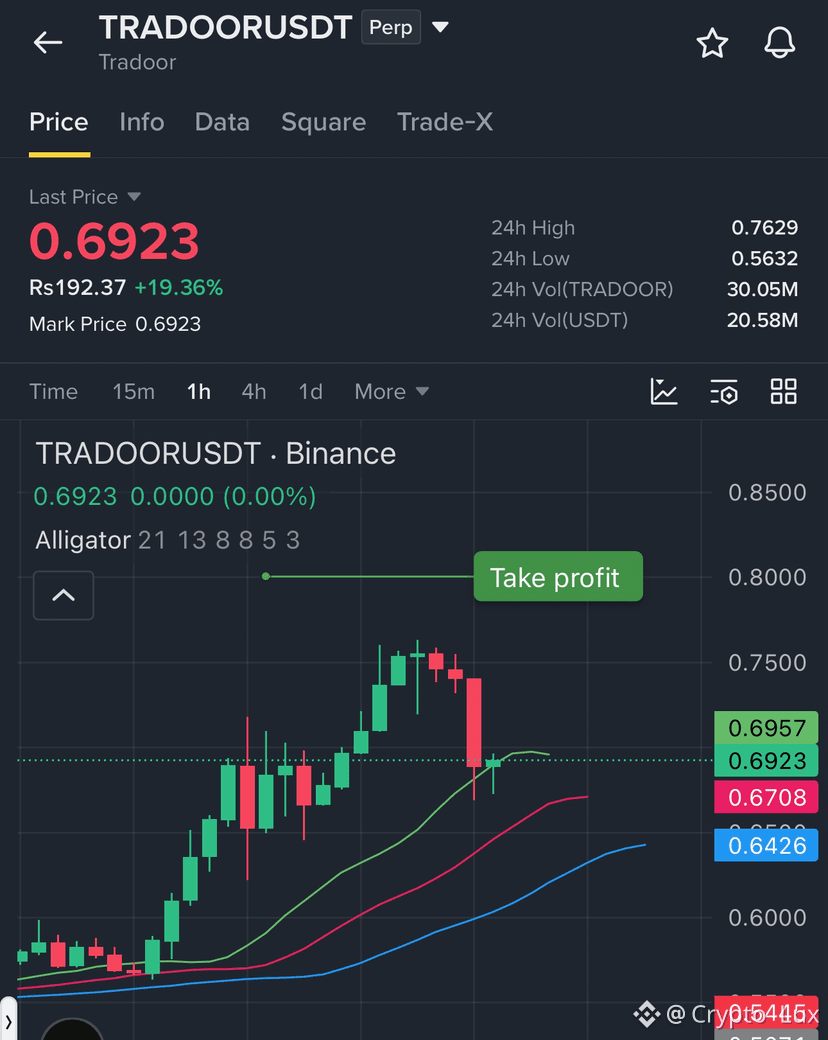Screen dimensions: 828x1040
Task: Open chart indicators line-graph icon
Action: [x=663, y=391]
